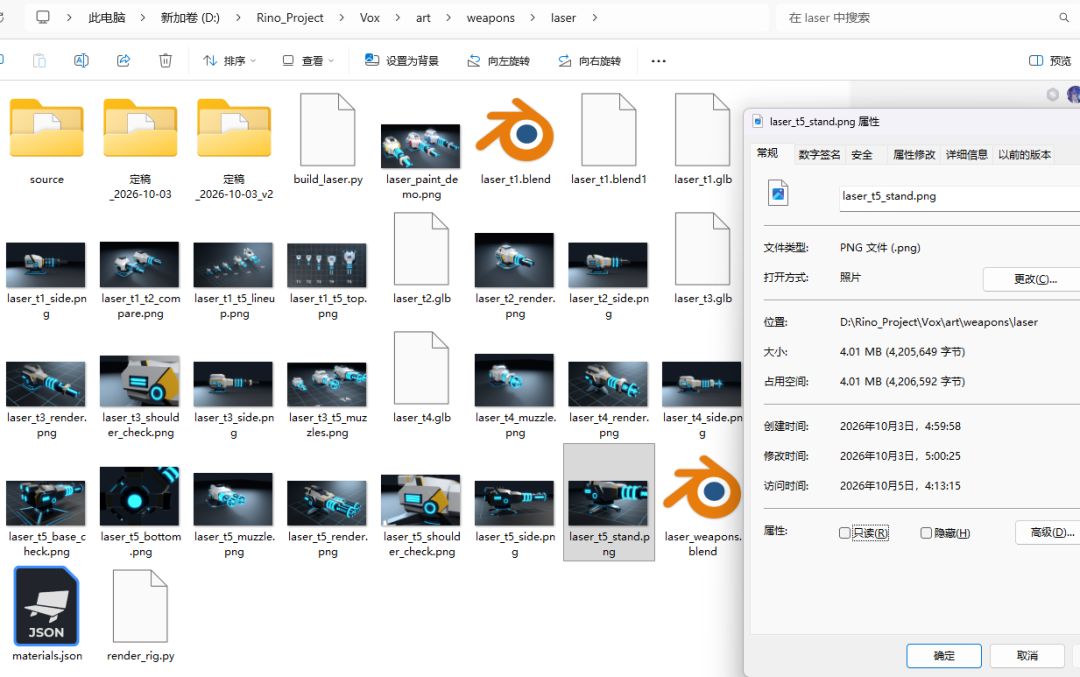This screenshot has height=677, width=1080.
Task: Select the laser_paint_demo.png thumbnail
Action: (421, 146)
